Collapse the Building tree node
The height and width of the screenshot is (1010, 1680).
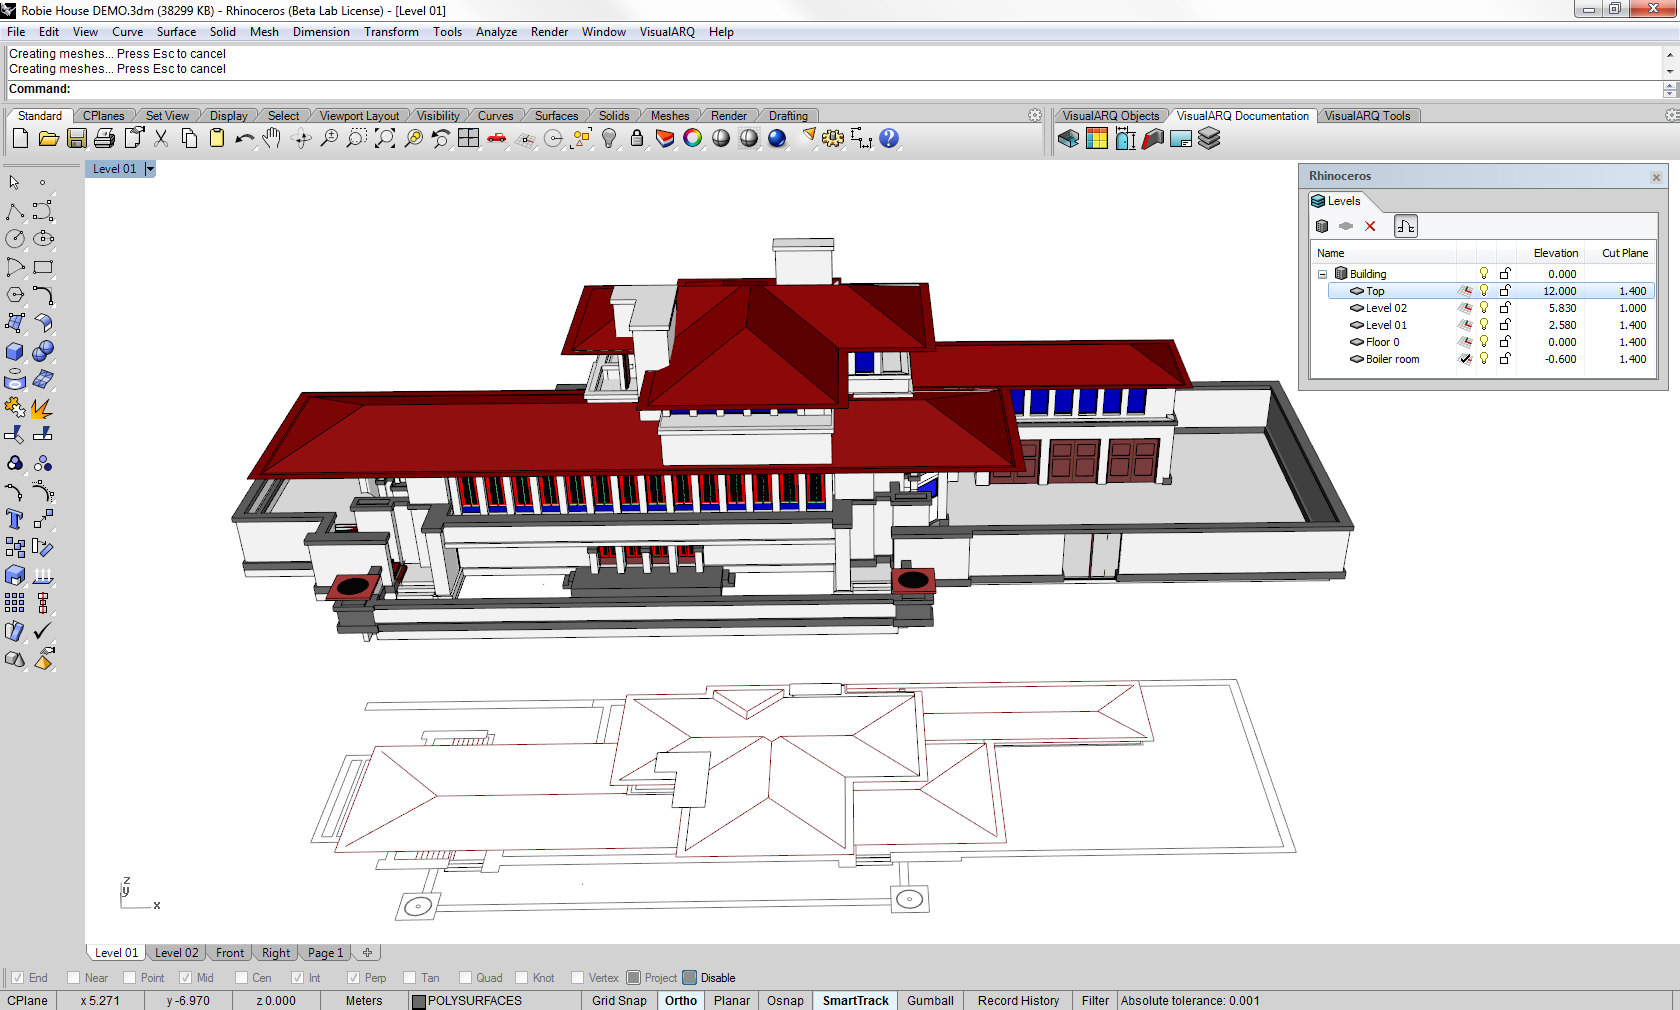pyautogui.click(x=1322, y=274)
